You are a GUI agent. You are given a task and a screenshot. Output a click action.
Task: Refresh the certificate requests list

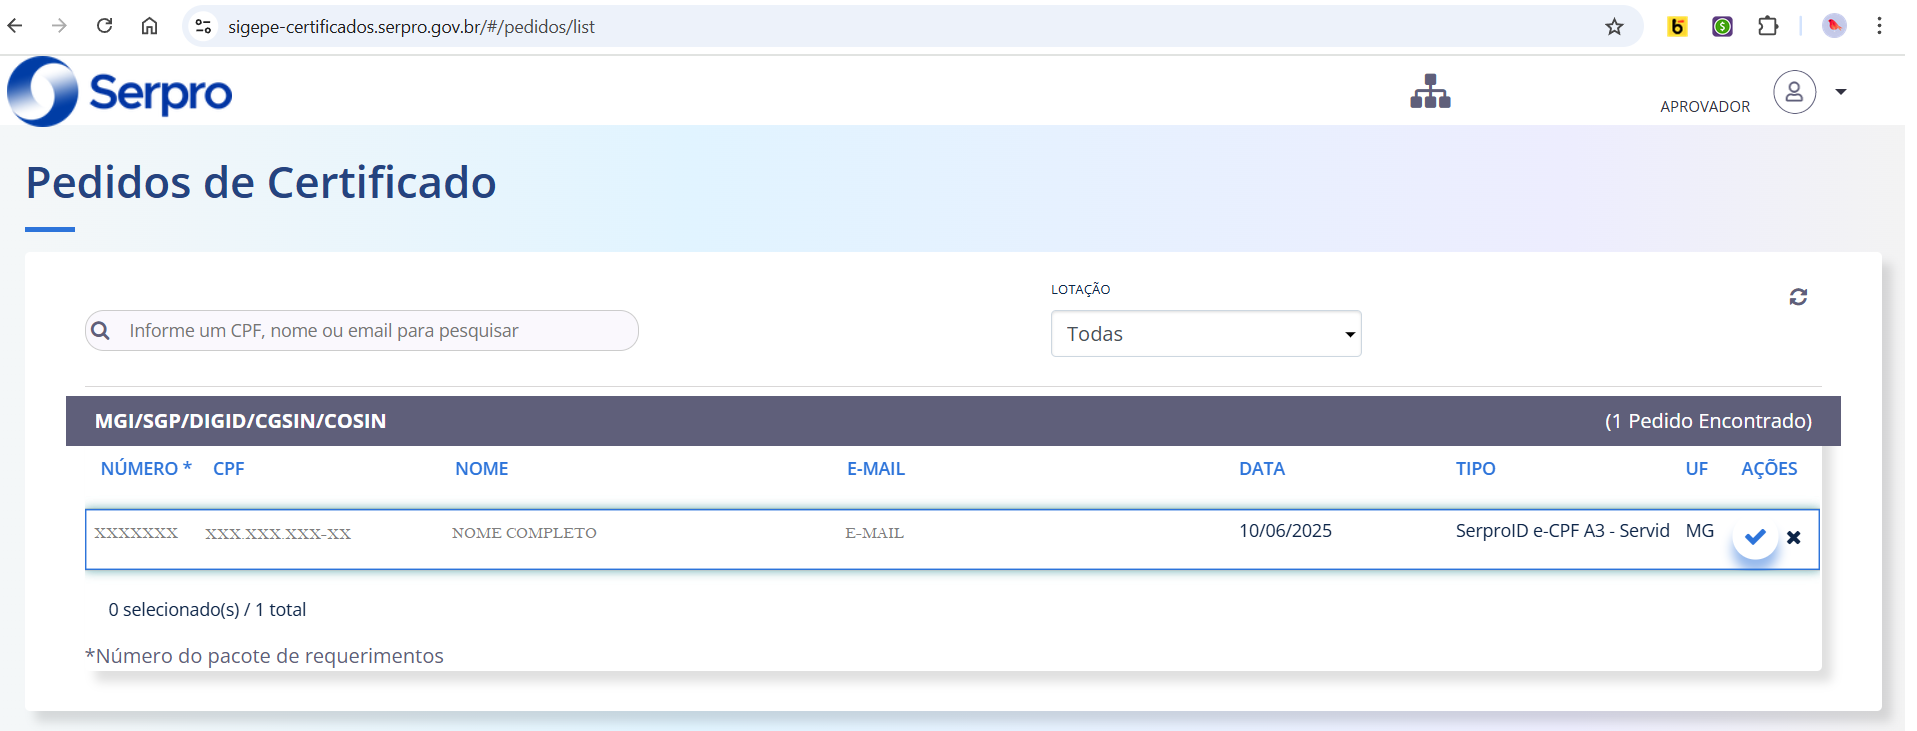click(1798, 297)
